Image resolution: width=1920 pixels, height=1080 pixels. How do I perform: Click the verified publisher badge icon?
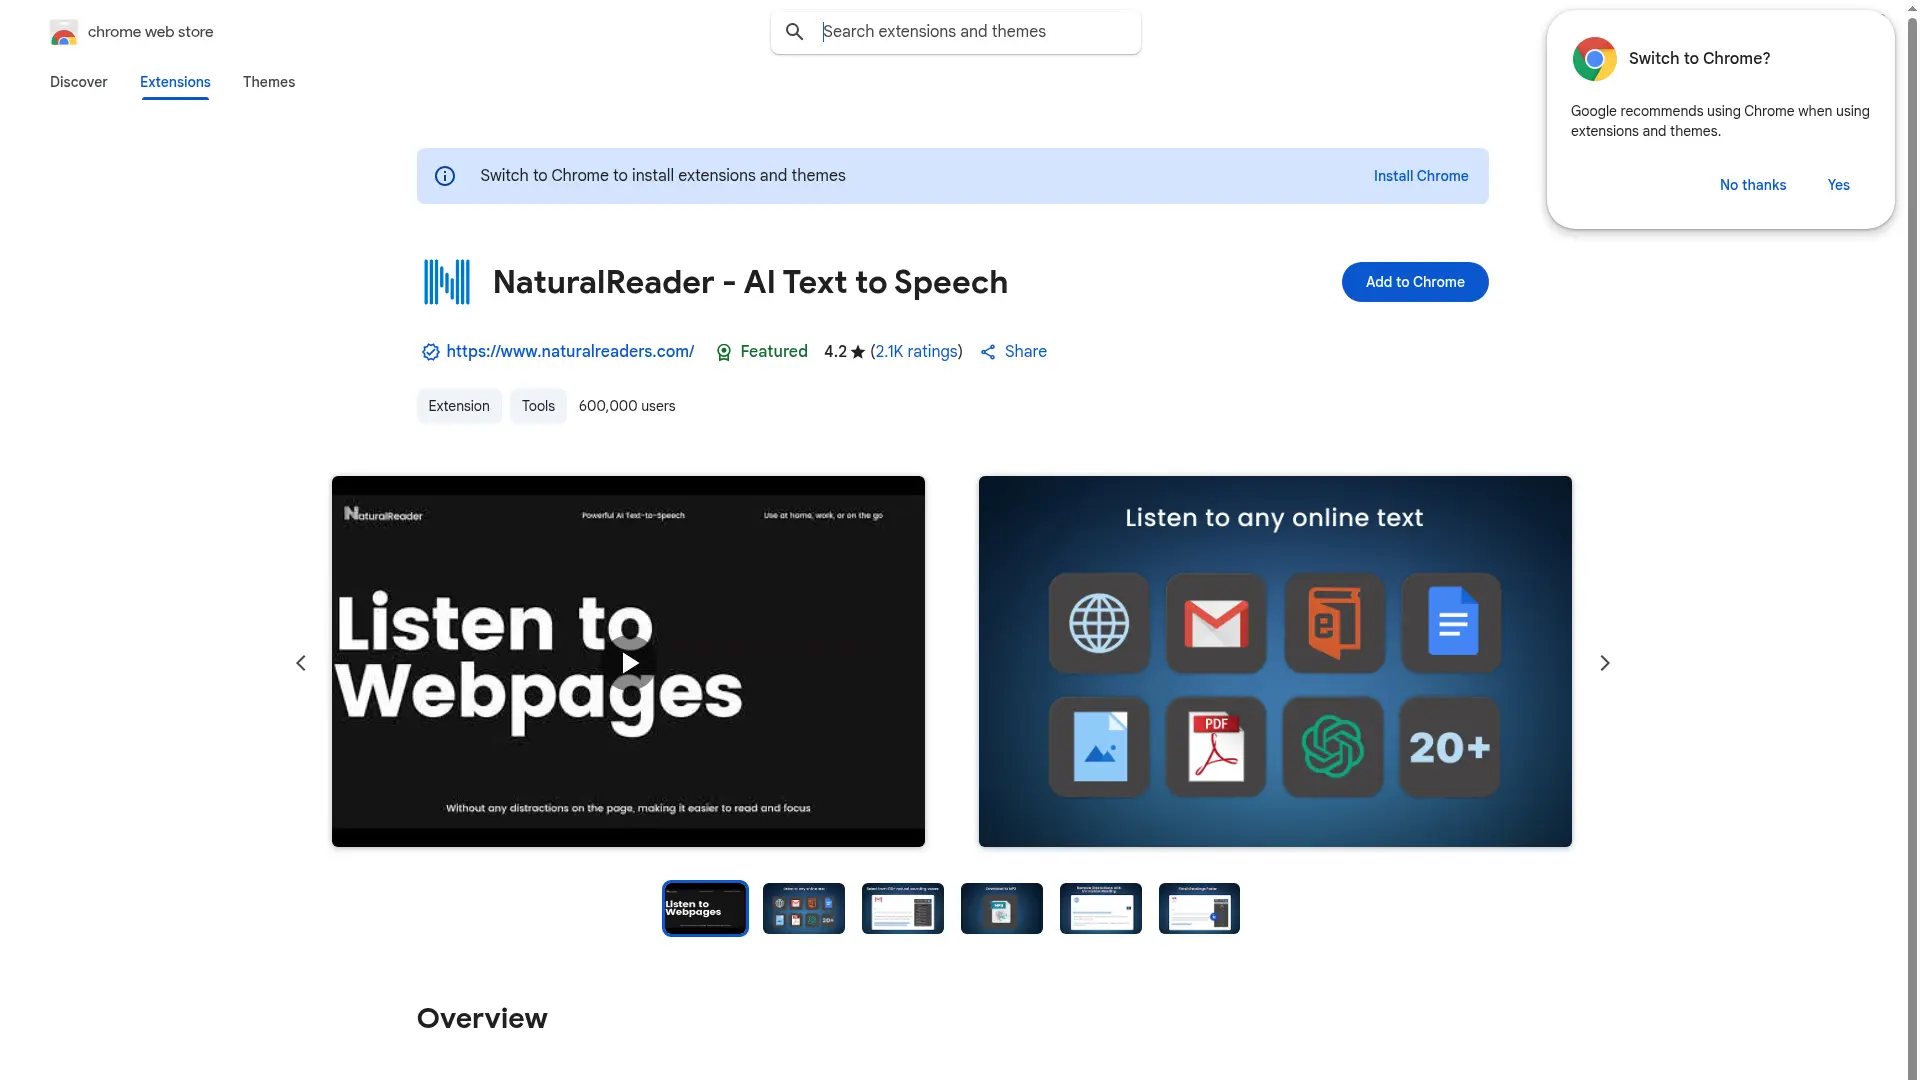430,352
